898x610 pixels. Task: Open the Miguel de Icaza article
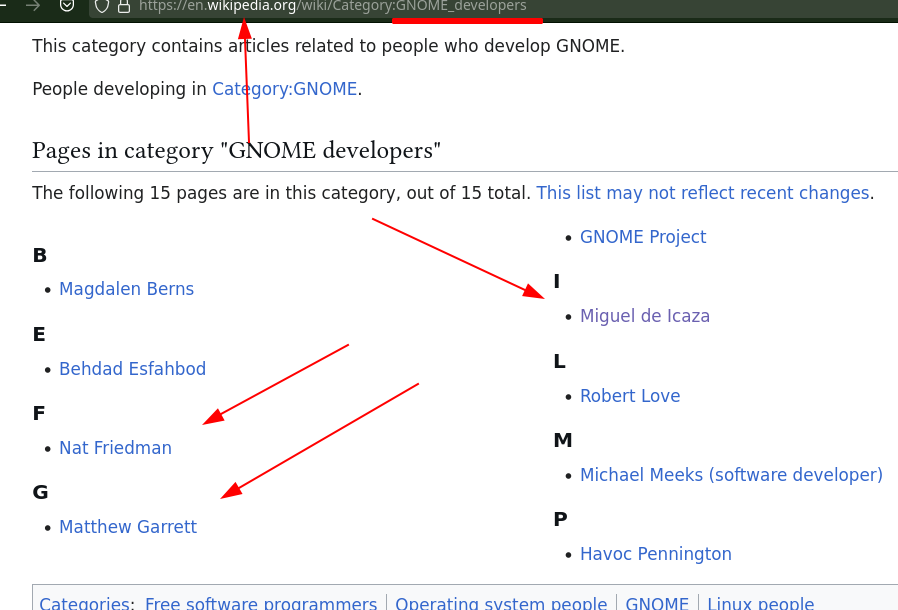pyautogui.click(x=645, y=316)
